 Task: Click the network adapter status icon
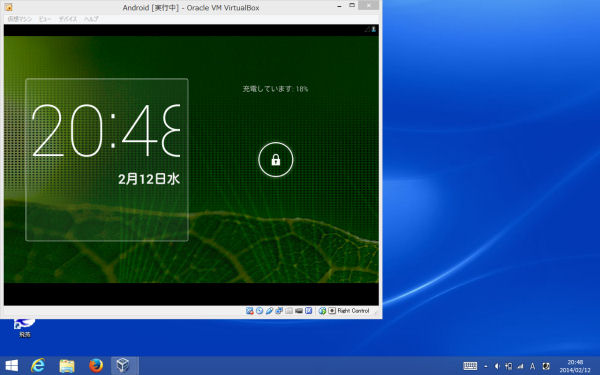click(x=279, y=311)
